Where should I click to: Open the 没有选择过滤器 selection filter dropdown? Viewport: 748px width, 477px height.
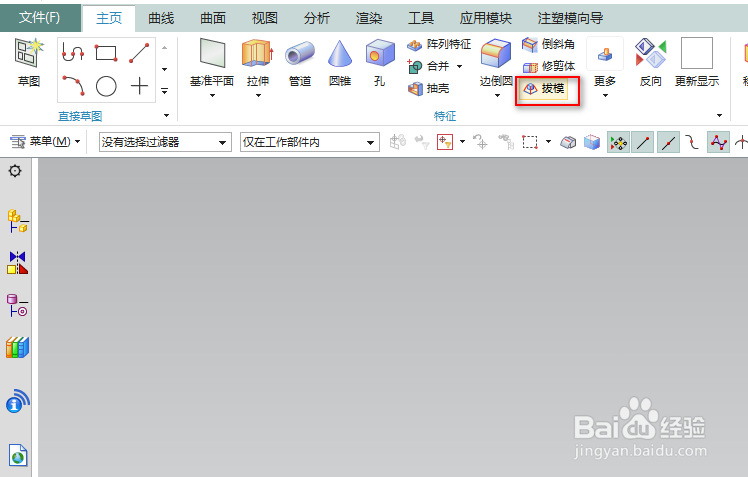(165, 142)
